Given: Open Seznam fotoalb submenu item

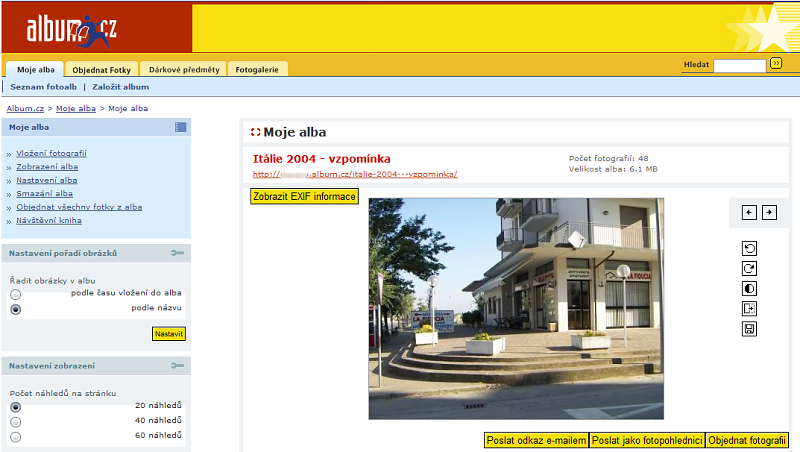Looking at the screenshot, I should coord(43,87).
